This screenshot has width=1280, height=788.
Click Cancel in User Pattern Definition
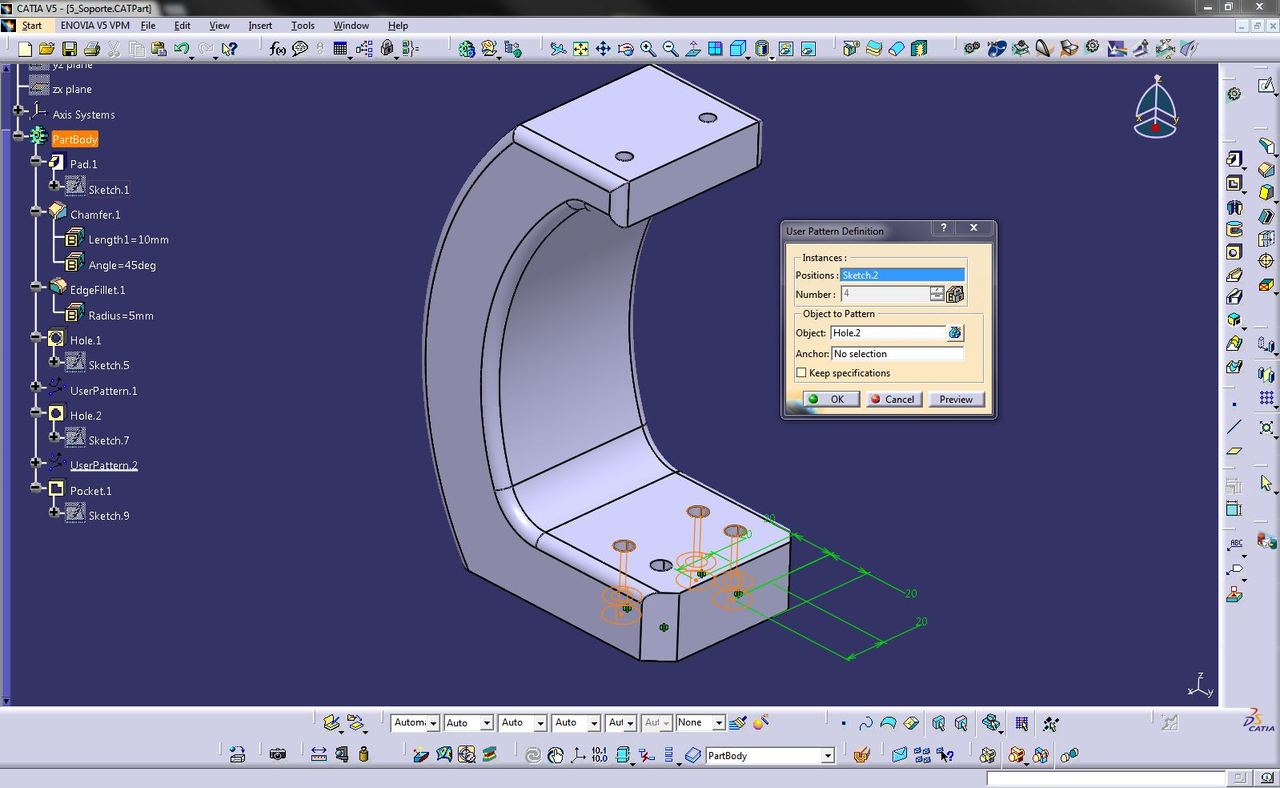(x=892, y=399)
